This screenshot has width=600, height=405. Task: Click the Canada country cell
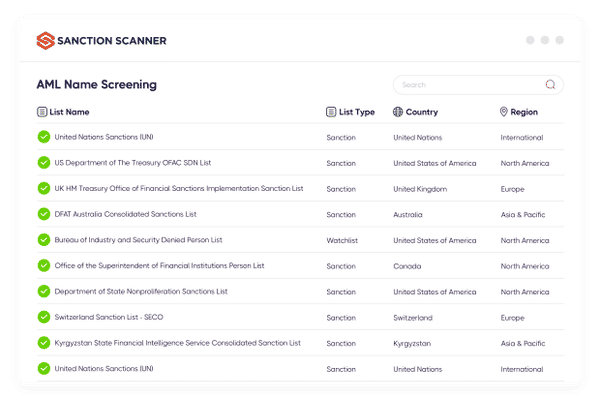pos(407,266)
